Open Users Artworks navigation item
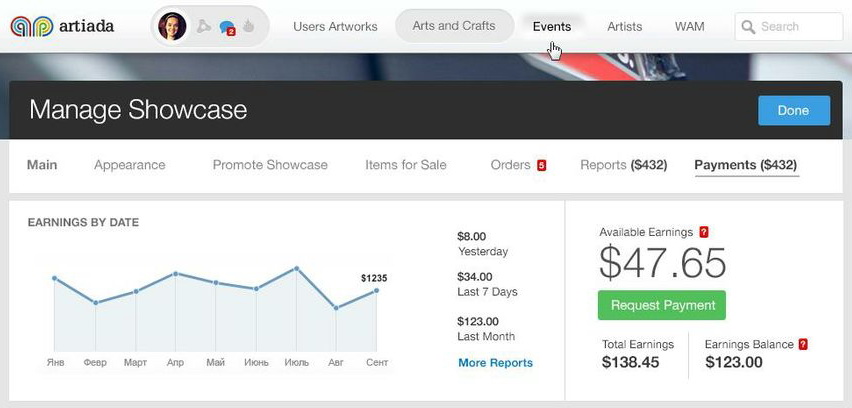 [335, 27]
